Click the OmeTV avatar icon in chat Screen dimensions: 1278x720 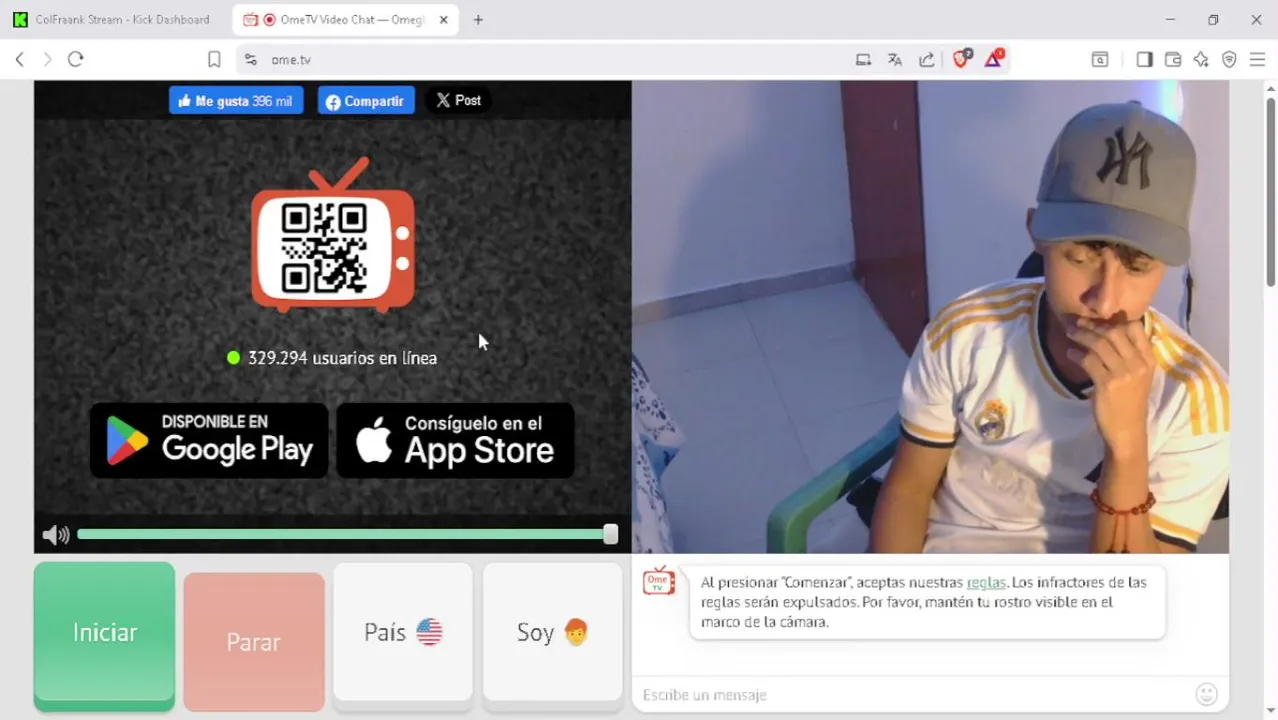pyautogui.click(x=659, y=581)
